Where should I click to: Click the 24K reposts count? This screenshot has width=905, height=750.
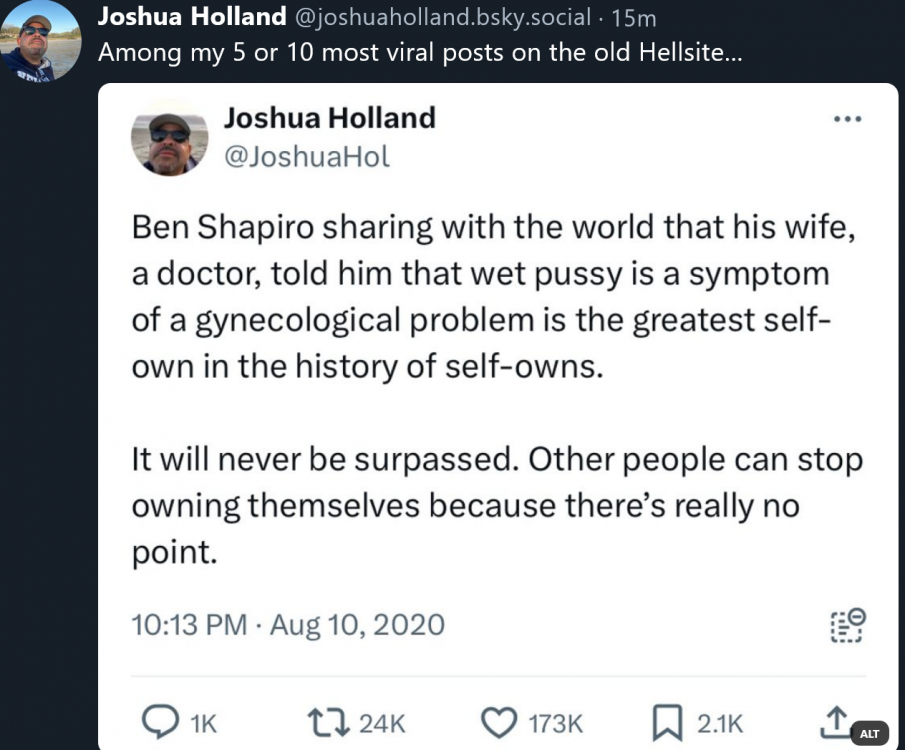(x=382, y=724)
